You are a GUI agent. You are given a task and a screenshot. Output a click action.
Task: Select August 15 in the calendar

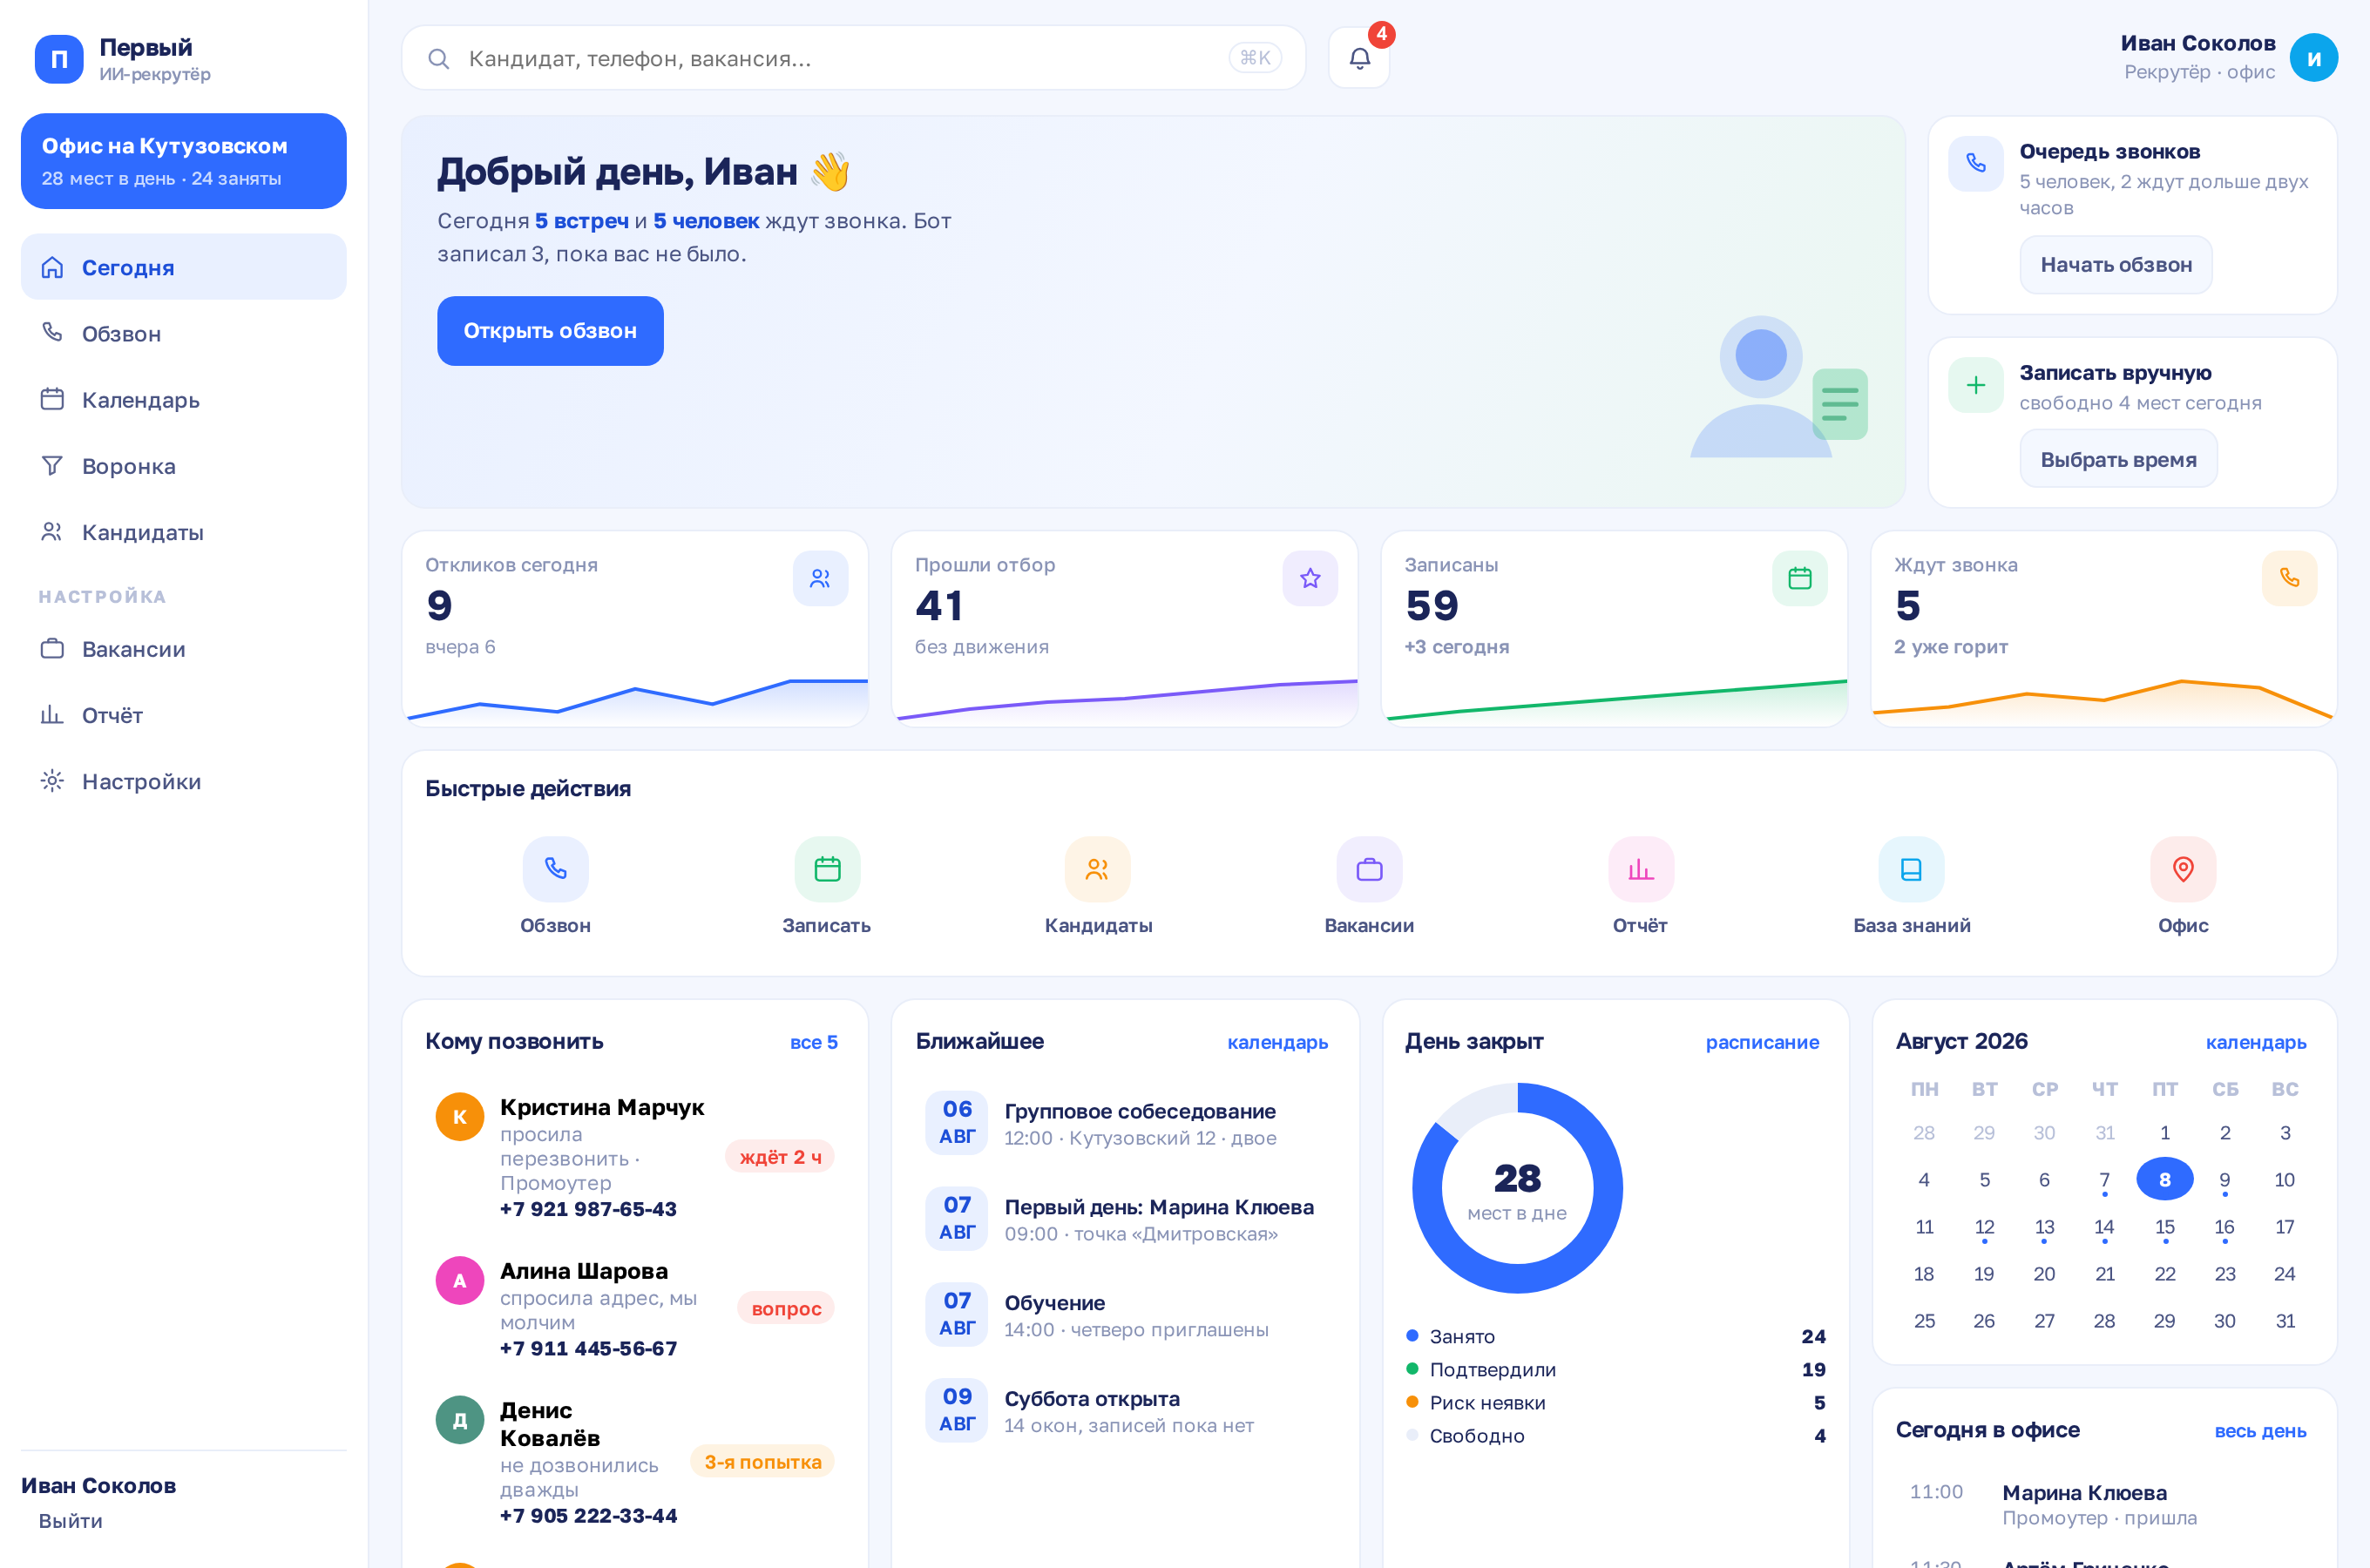[x=2164, y=1226]
